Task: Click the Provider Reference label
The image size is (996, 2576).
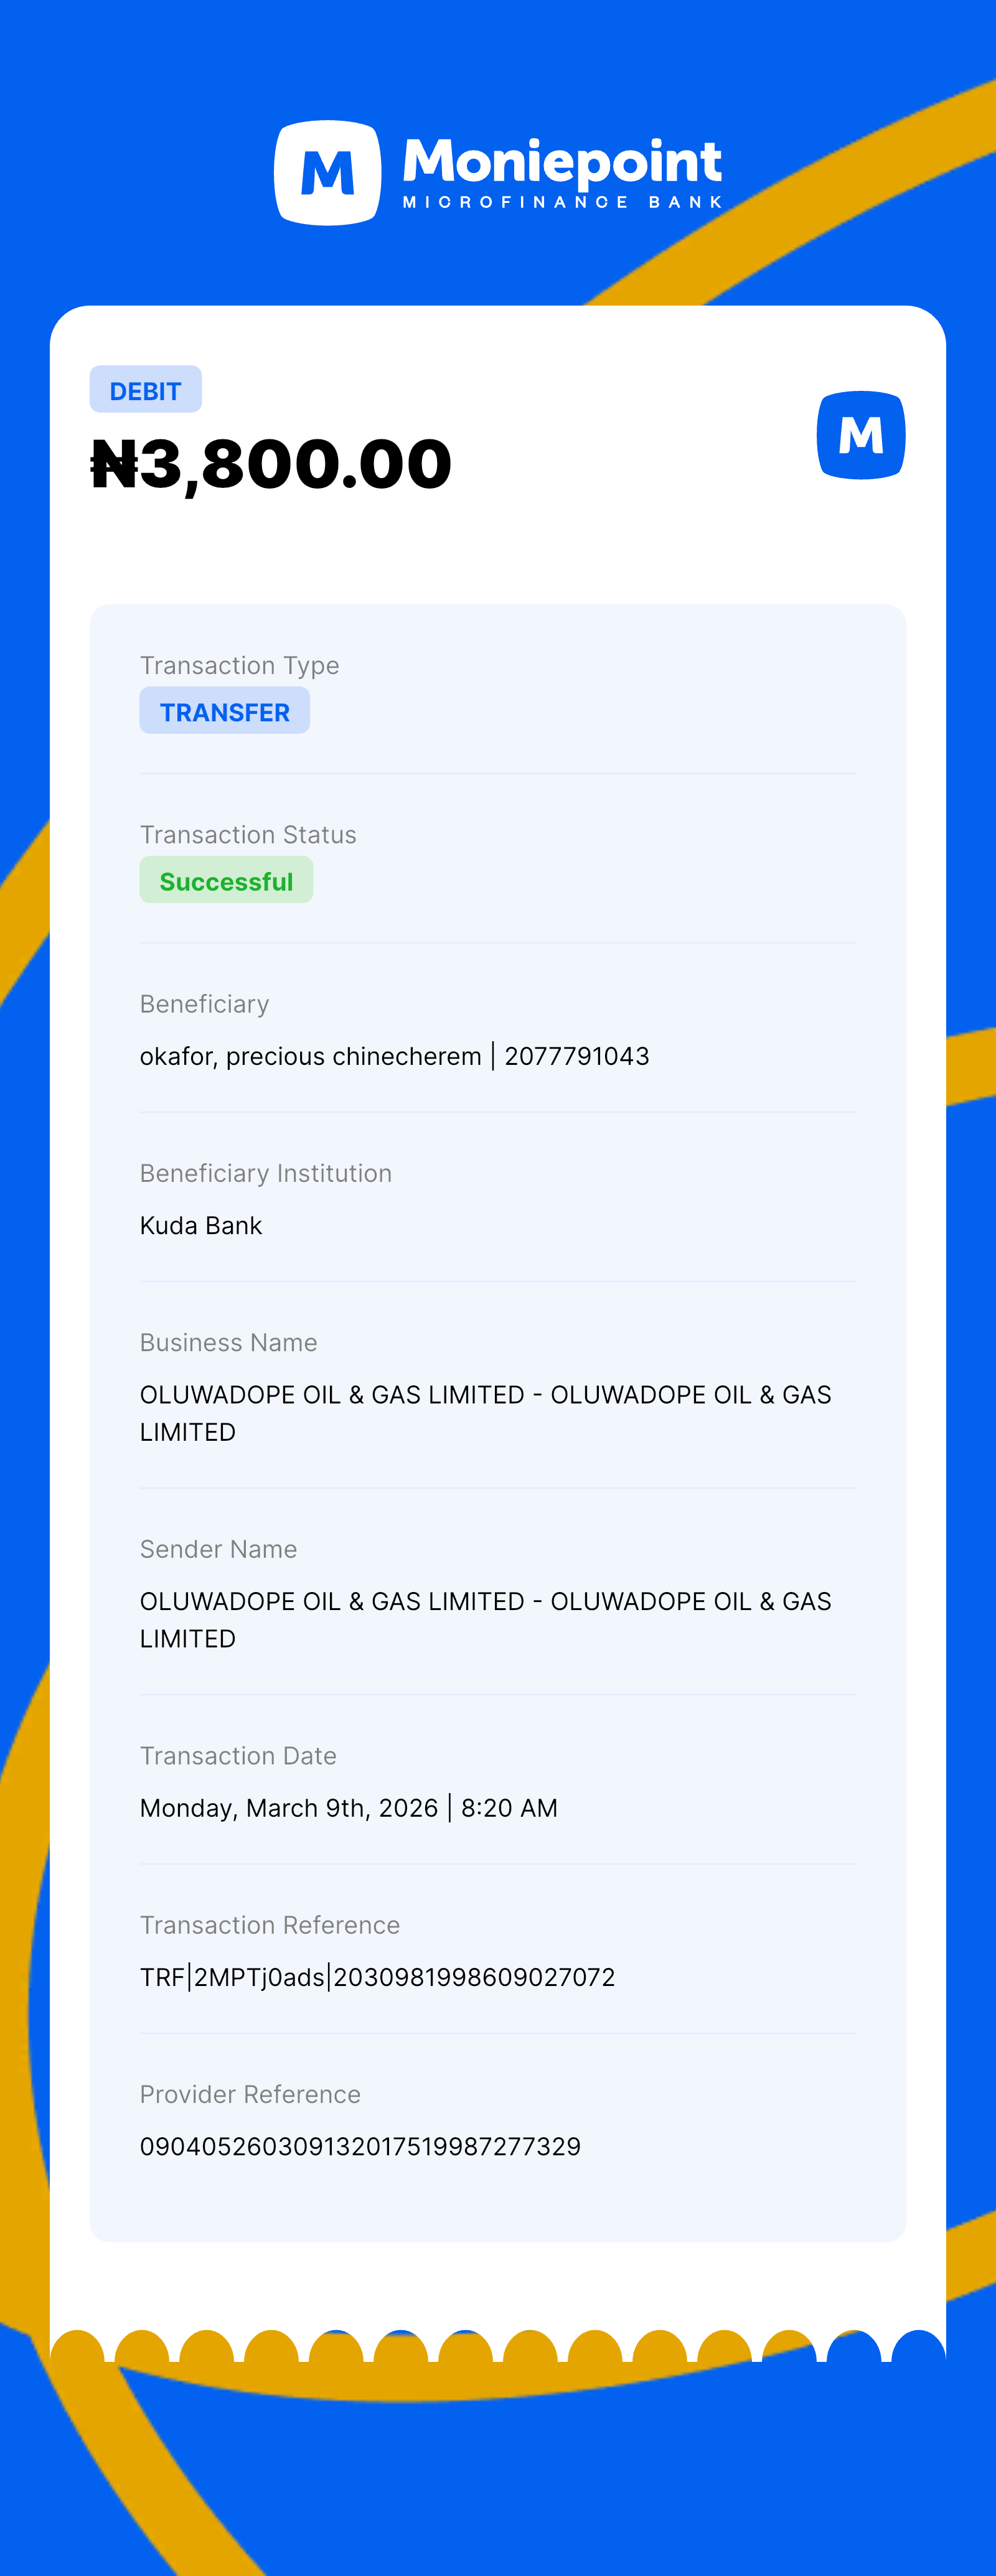Action: [x=250, y=2094]
